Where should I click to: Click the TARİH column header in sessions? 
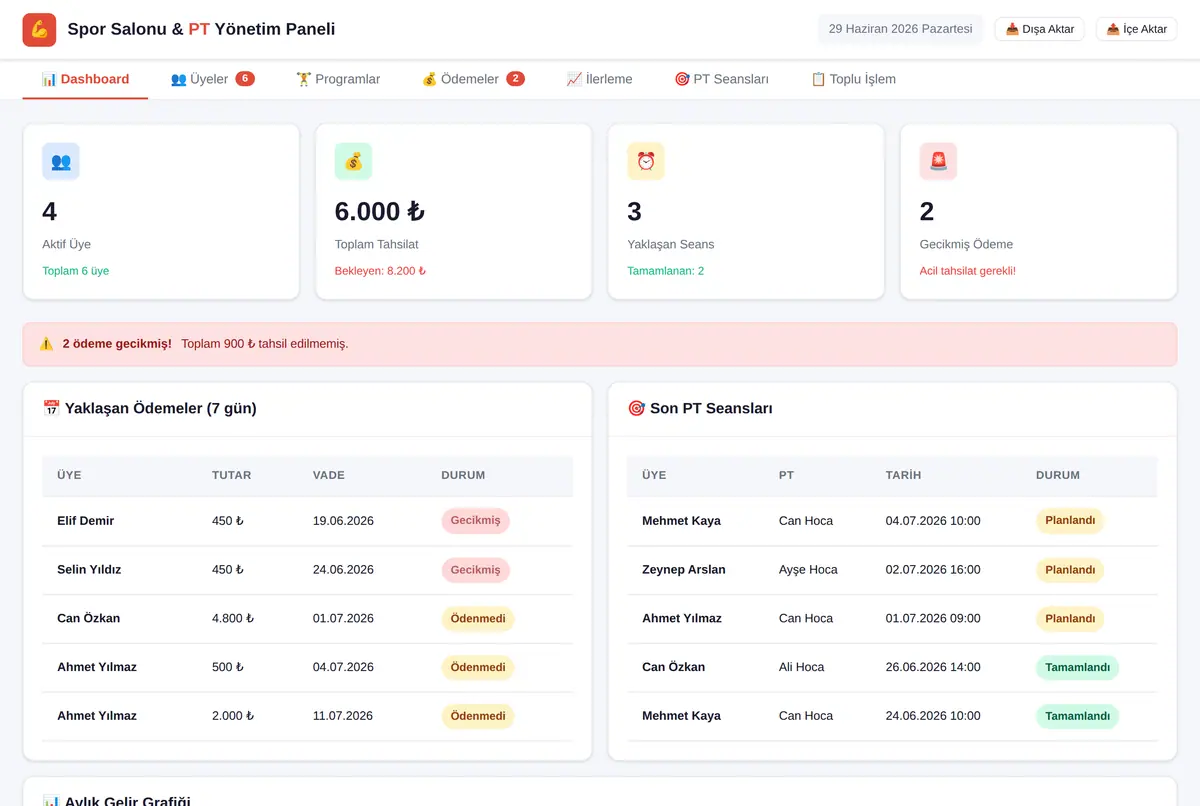[x=904, y=476]
